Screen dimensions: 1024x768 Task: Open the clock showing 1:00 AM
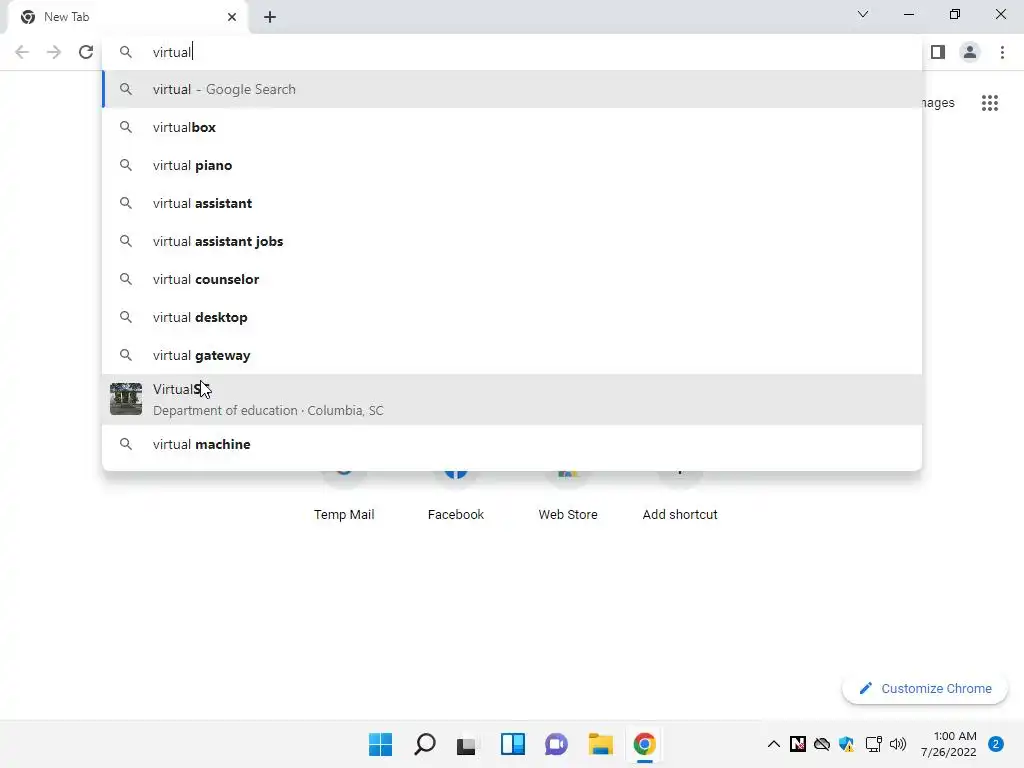[x=949, y=744]
